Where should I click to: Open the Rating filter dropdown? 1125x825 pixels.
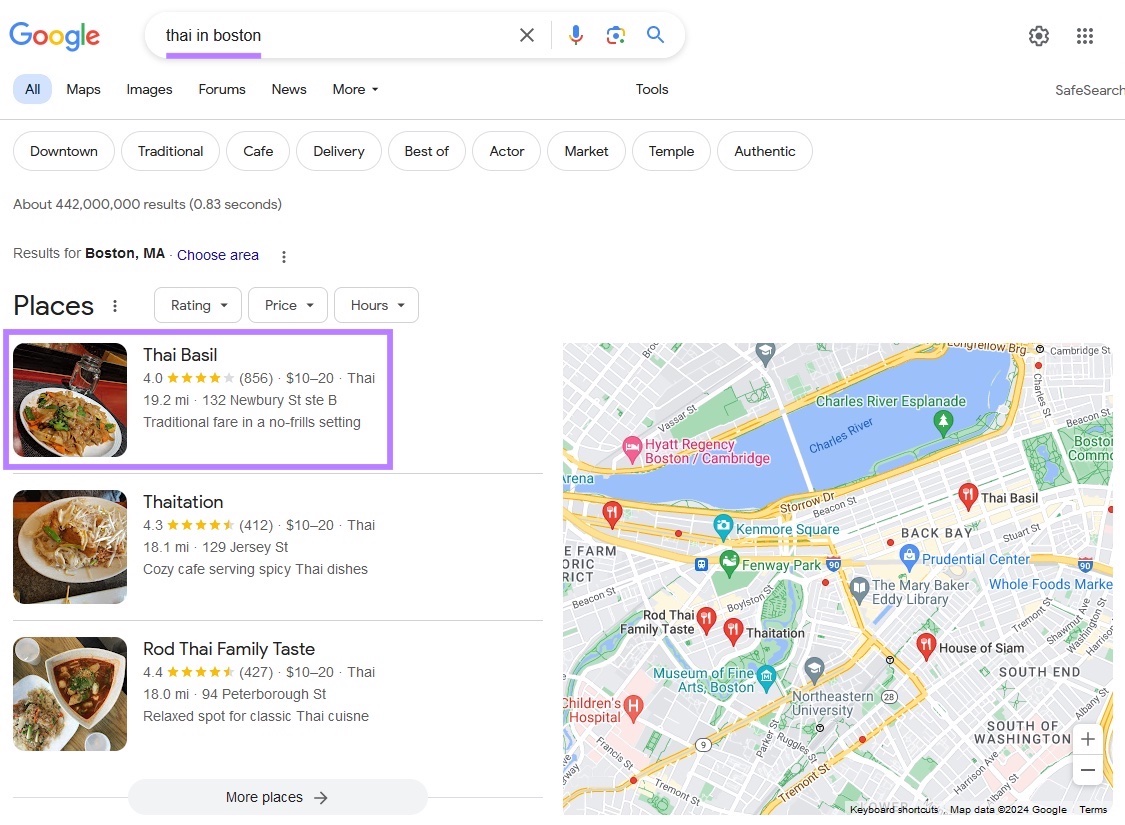click(197, 305)
